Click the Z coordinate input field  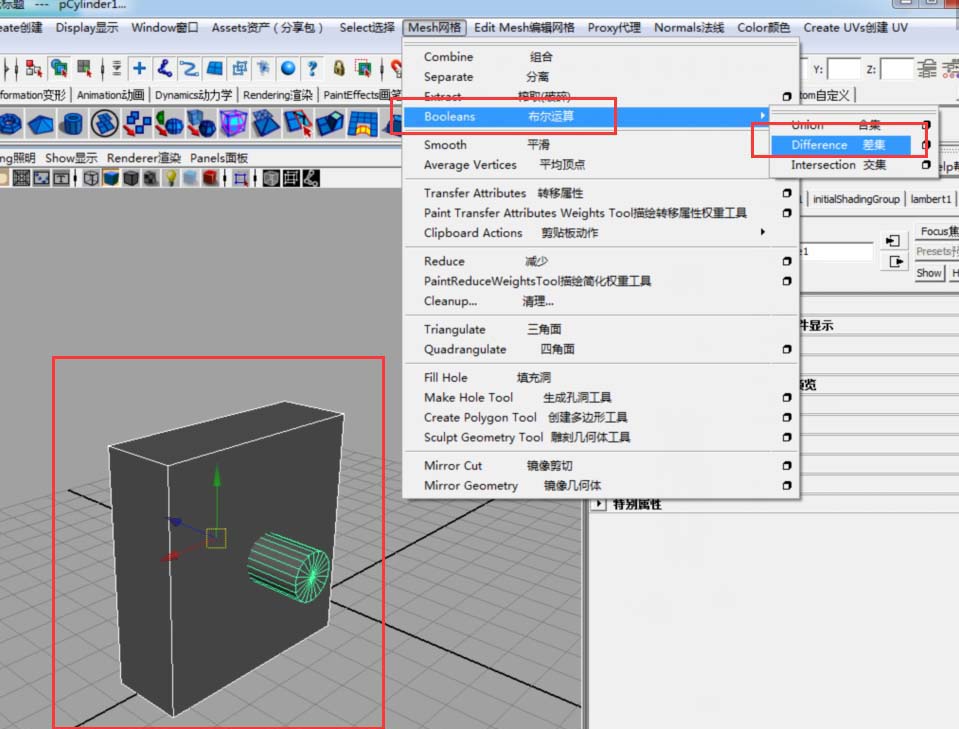[897, 69]
